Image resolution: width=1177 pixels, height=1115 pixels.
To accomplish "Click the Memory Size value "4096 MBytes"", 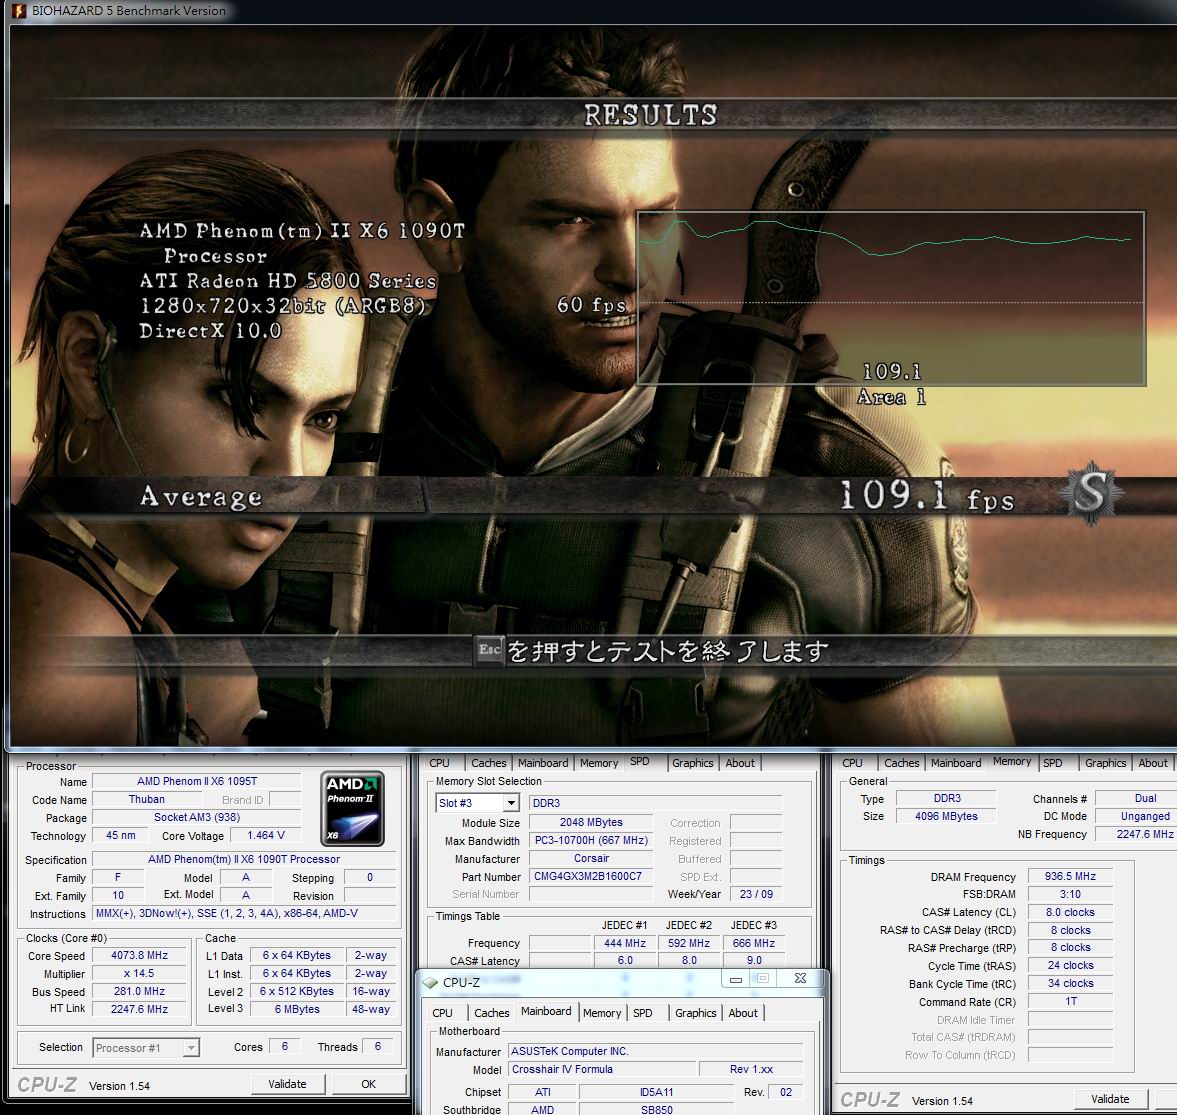I will pos(946,817).
